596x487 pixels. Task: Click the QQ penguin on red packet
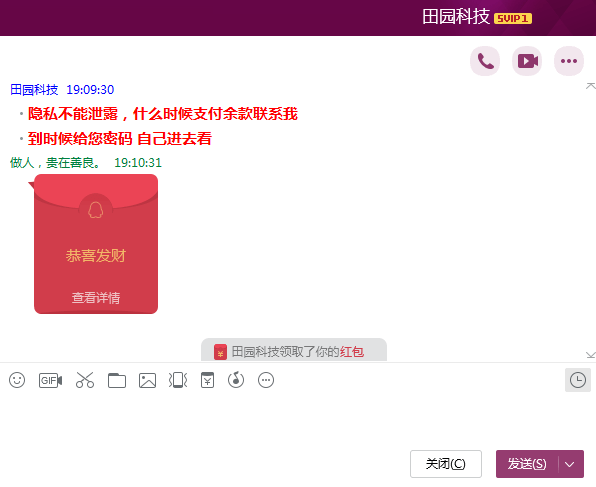(96, 210)
